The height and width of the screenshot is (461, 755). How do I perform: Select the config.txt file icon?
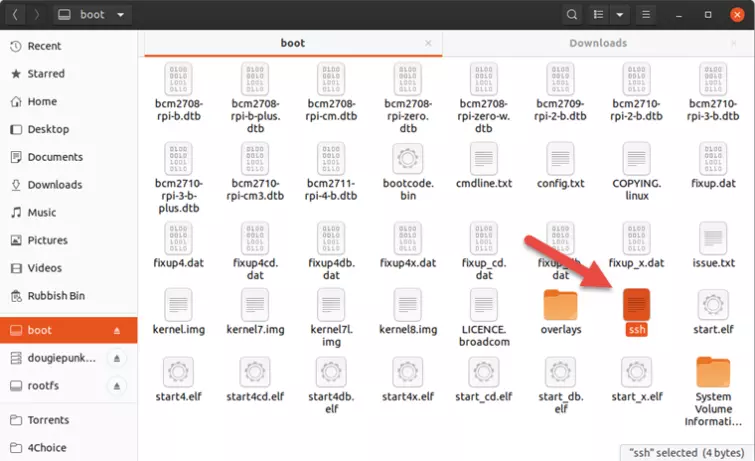(x=560, y=158)
